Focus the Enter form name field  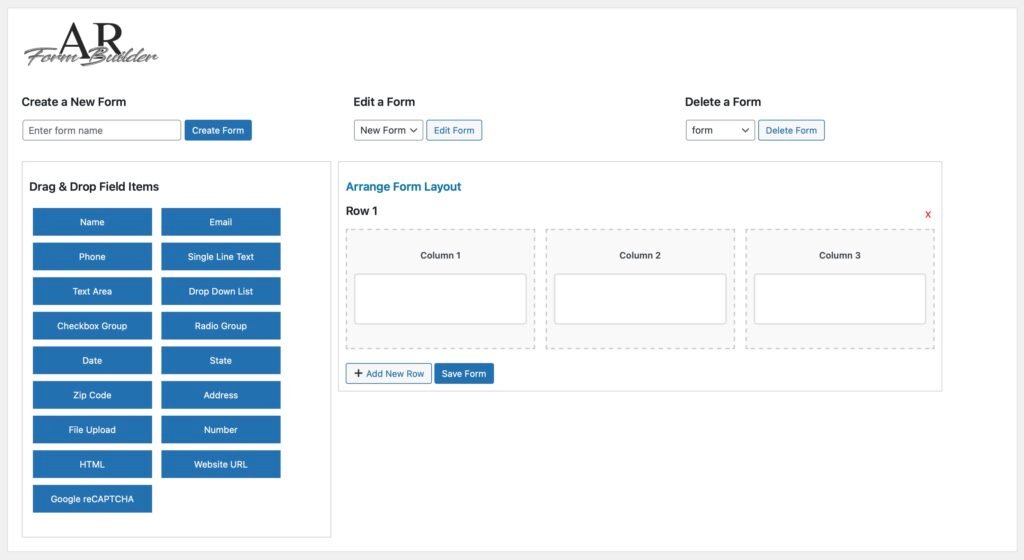point(101,130)
